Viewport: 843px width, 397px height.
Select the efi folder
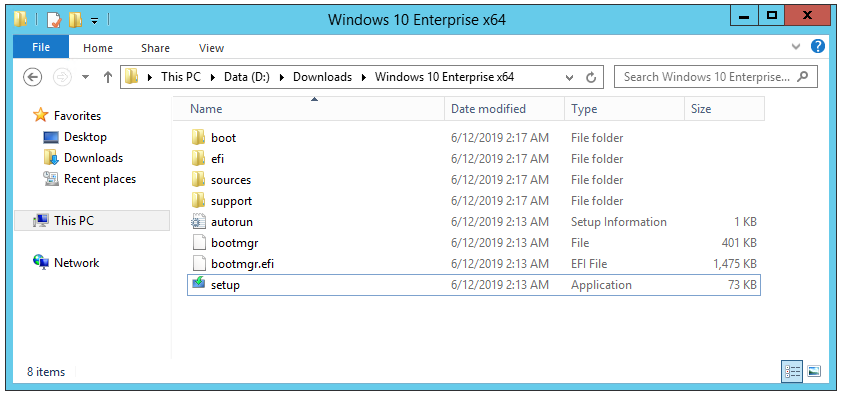pos(474,159)
